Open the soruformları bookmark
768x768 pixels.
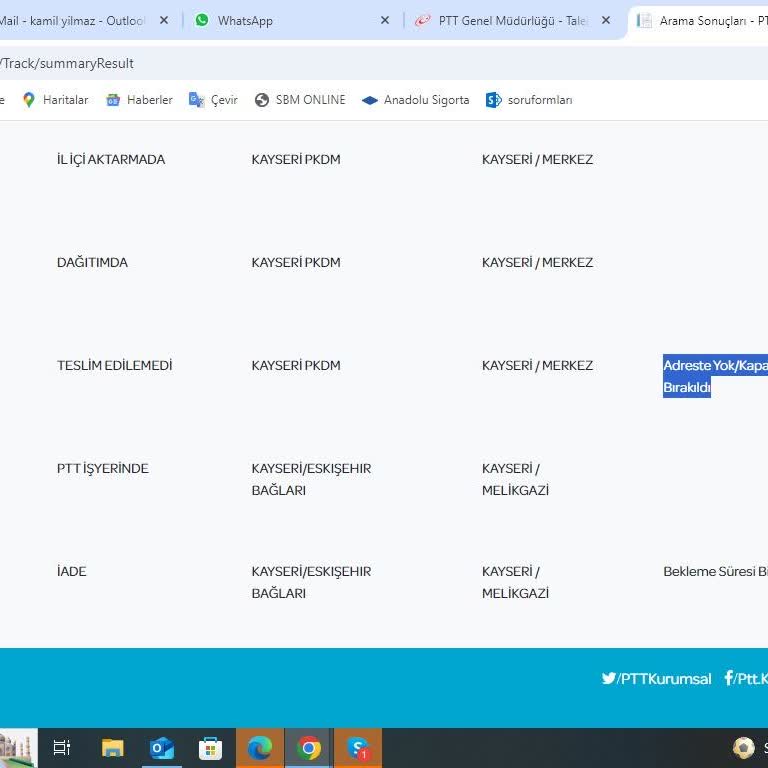point(529,100)
